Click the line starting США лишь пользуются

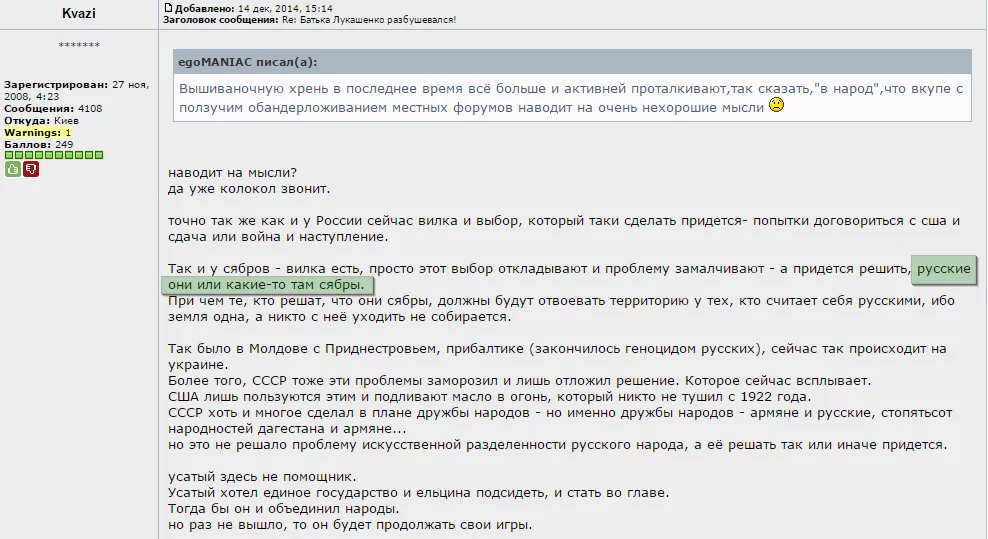point(490,397)
